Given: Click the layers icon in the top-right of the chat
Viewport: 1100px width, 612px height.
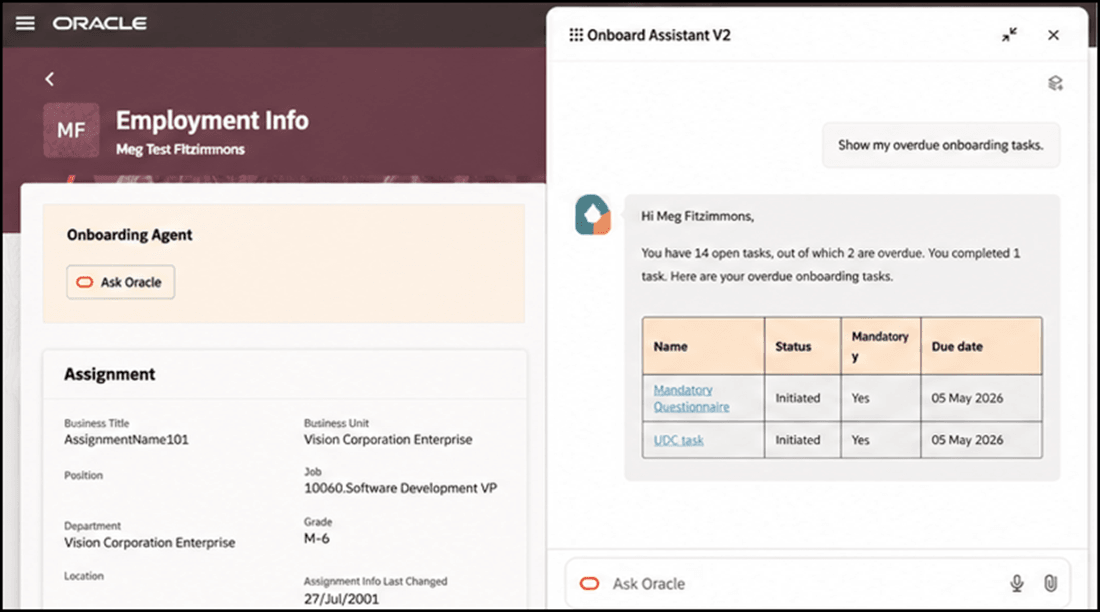Looking at the screenshot, I should pyautogui.click(x=1055, y=84).
